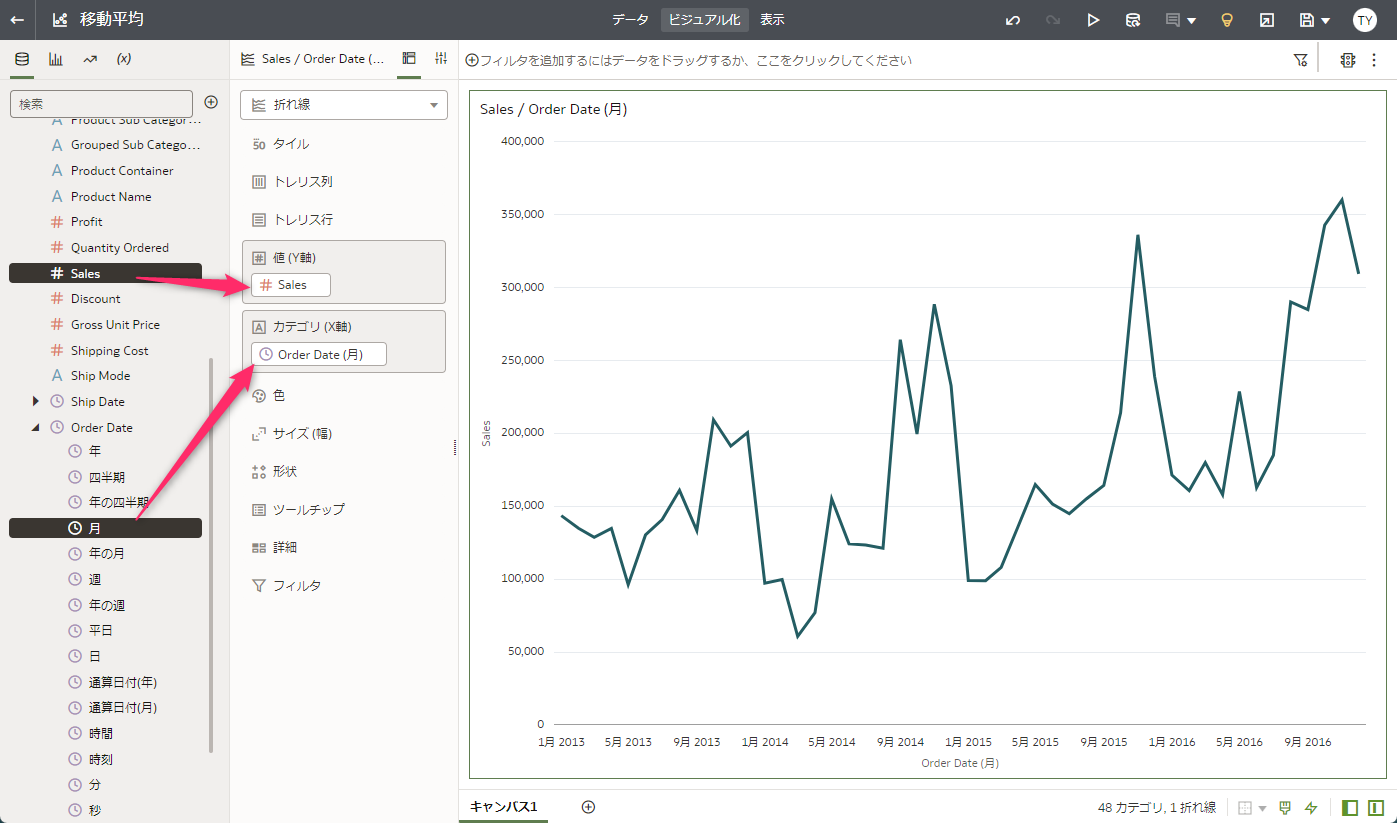Click the filter bar settings funnel icon
Screen dimensions: 1397x823
point(1300,60)
